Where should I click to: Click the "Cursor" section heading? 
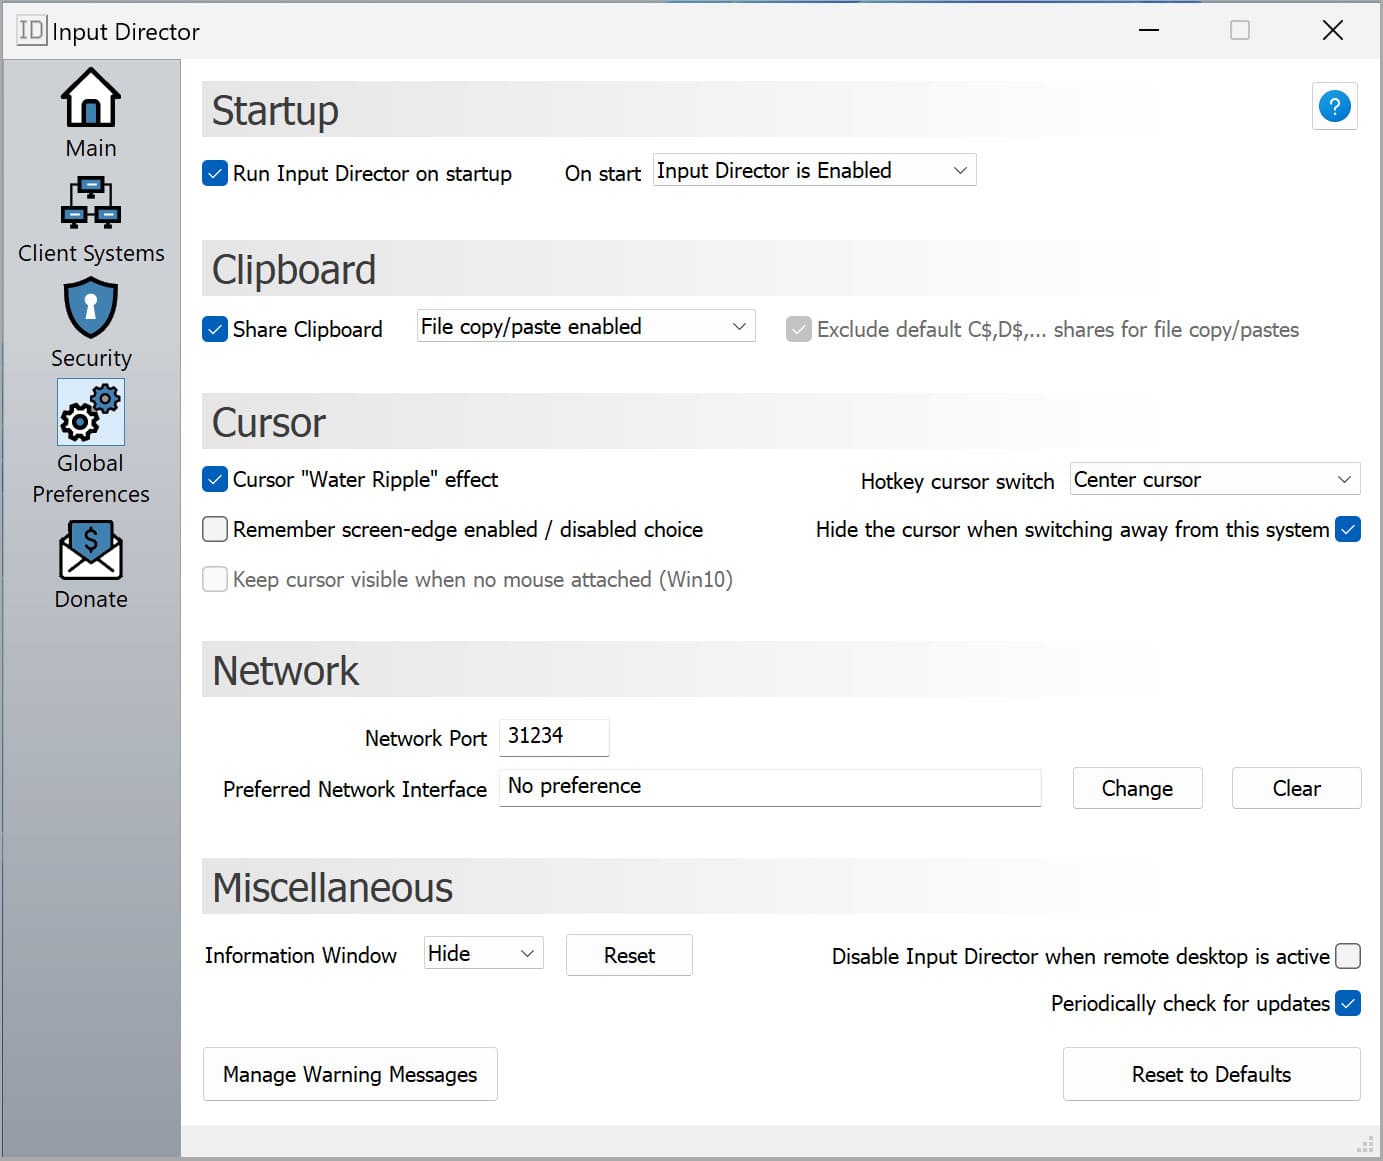[269, 422]
